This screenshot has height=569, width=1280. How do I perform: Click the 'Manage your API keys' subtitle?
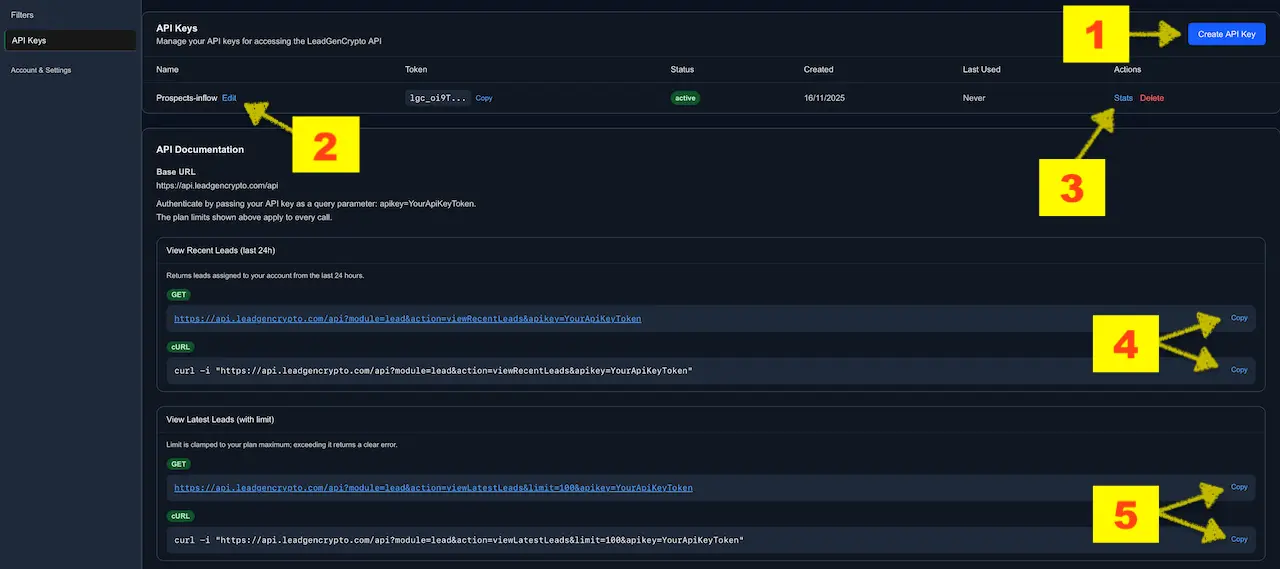[269, 41]
